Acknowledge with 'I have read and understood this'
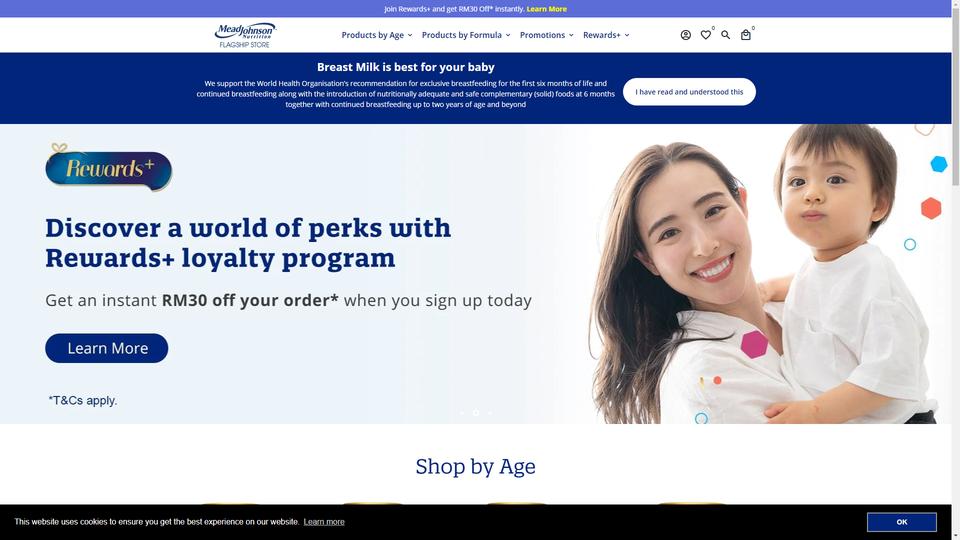This screenshot has width=960, height=540. point(689,92)
